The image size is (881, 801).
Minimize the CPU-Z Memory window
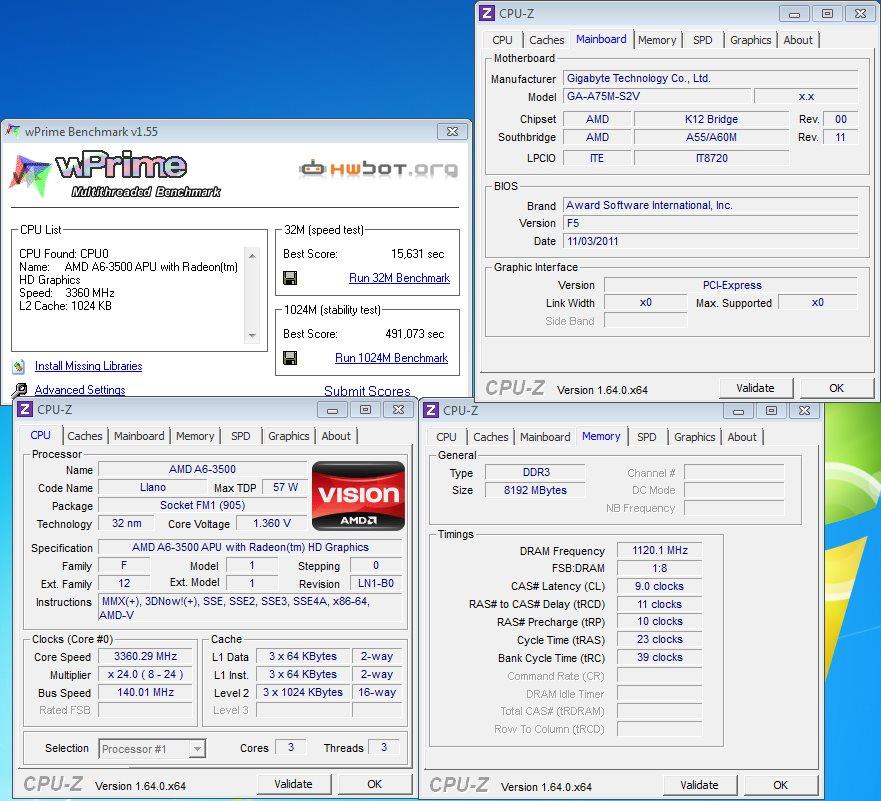pyautogui.click(x=738, y=411)
